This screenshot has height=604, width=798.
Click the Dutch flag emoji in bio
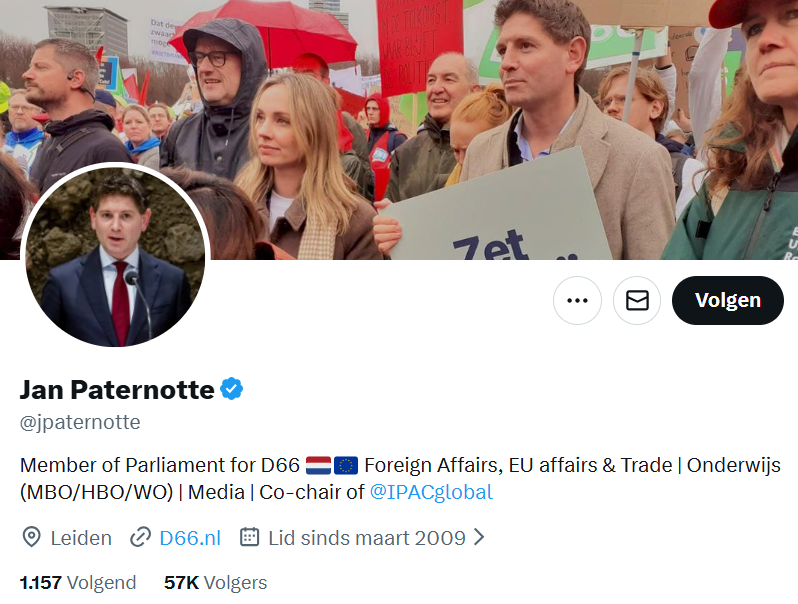pos(319,465)
